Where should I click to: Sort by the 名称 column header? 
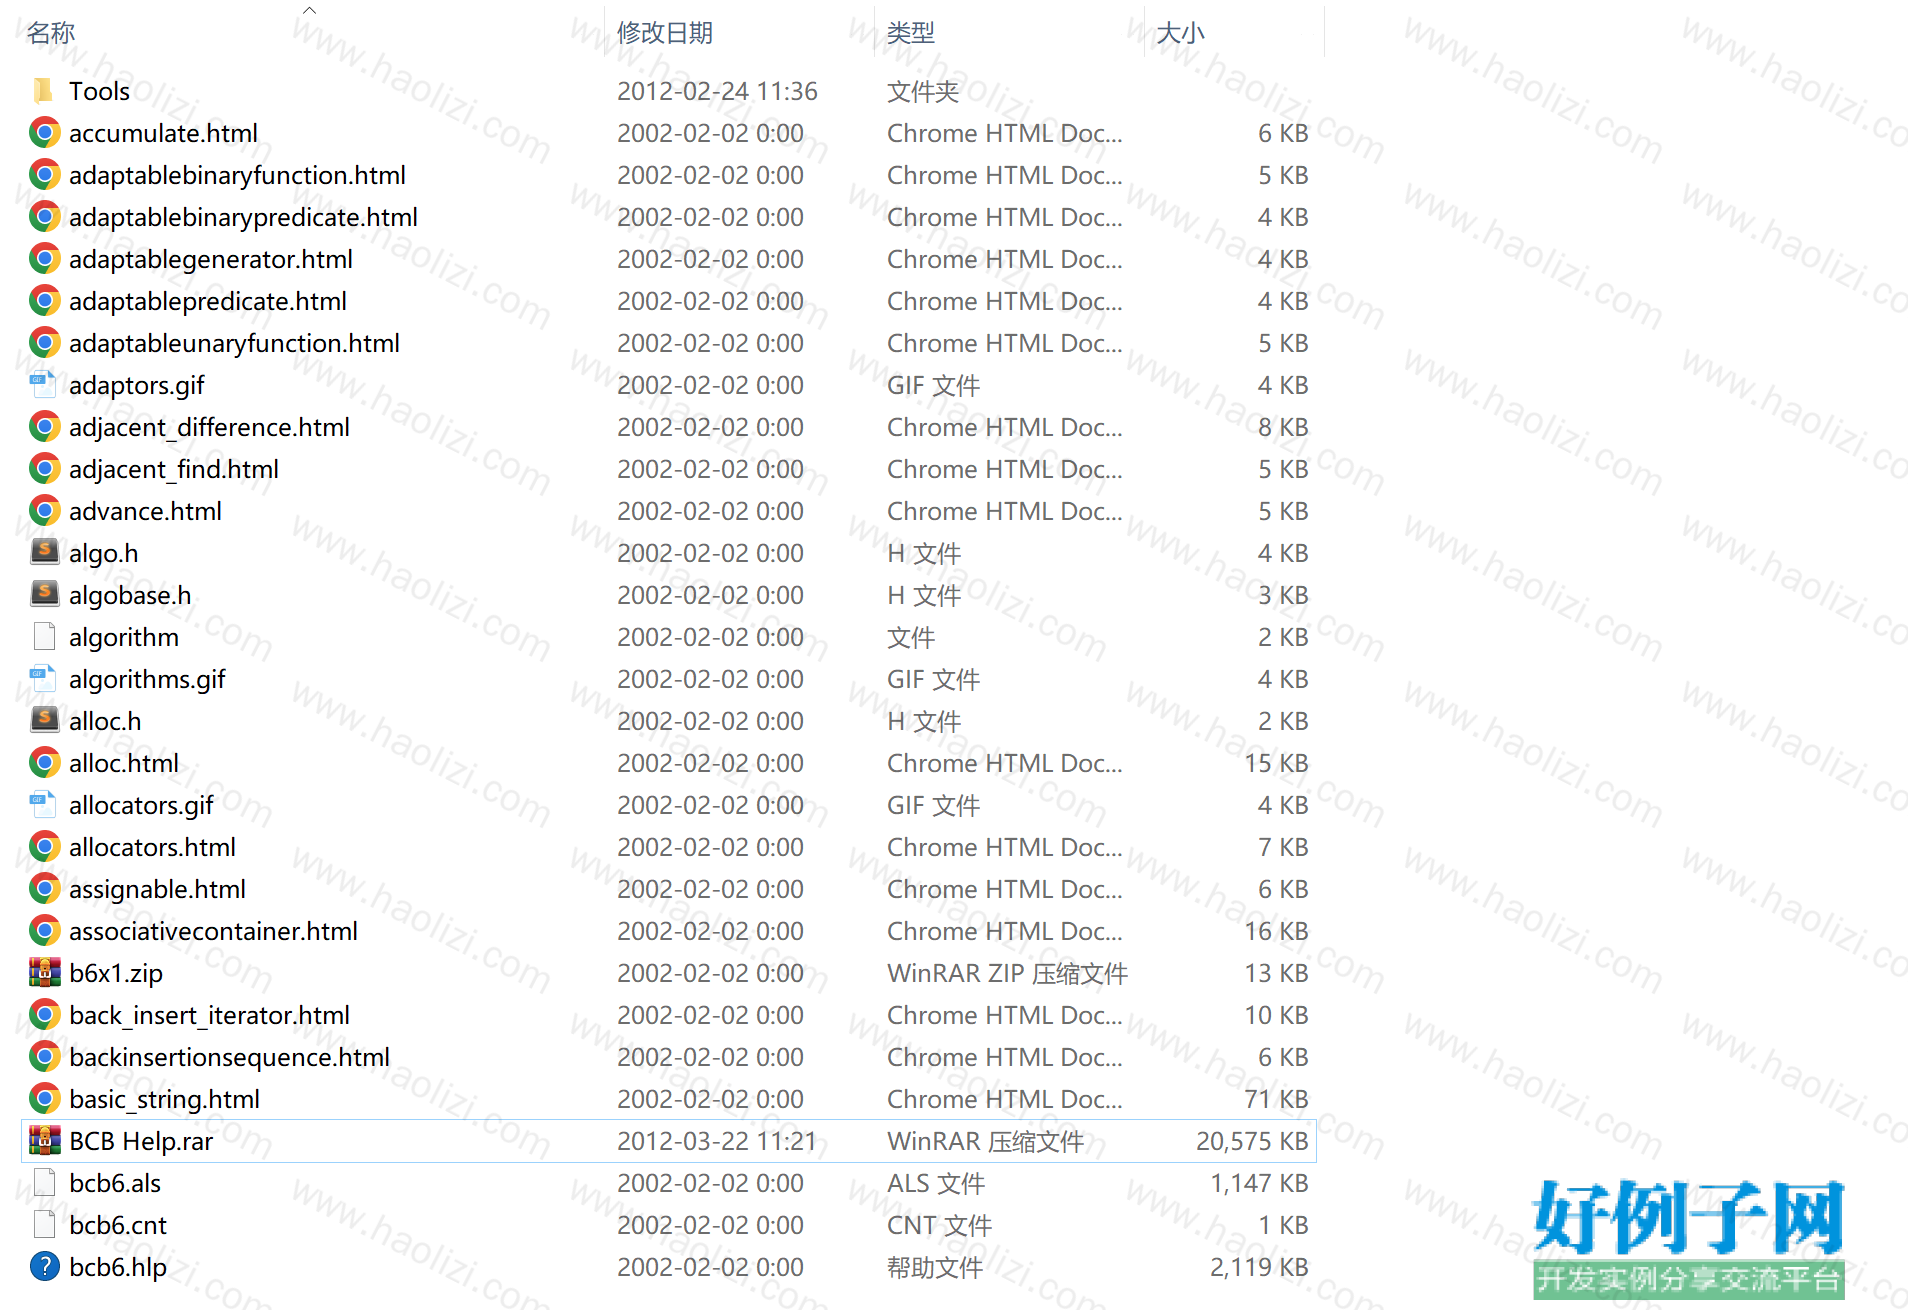(51, 33)
